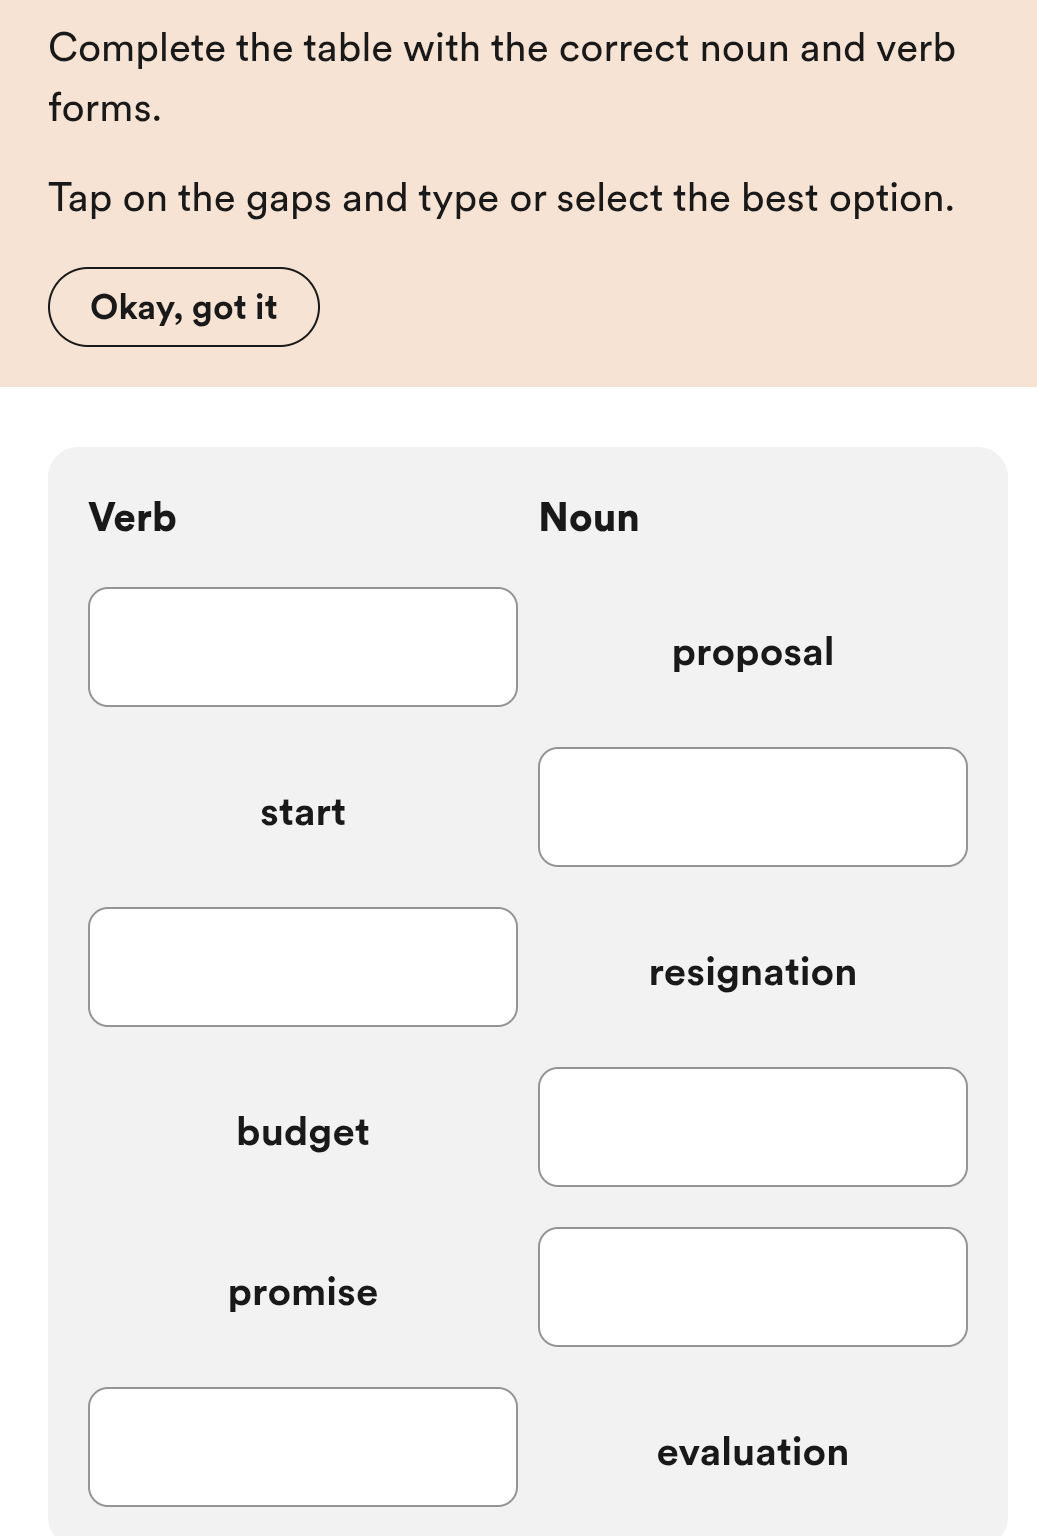This screenshot has height=1536, width=1037.
Task: Click the Okay, got it button
Action: pos(184,307)
